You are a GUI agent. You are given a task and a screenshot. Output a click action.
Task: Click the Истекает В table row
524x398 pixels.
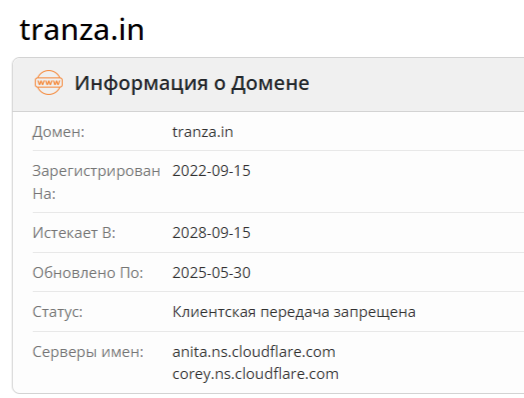click(x=278, y=233)
